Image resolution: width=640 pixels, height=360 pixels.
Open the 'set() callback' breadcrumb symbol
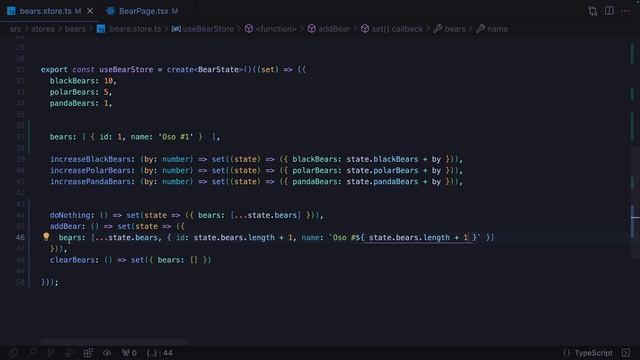pos(392,29)
